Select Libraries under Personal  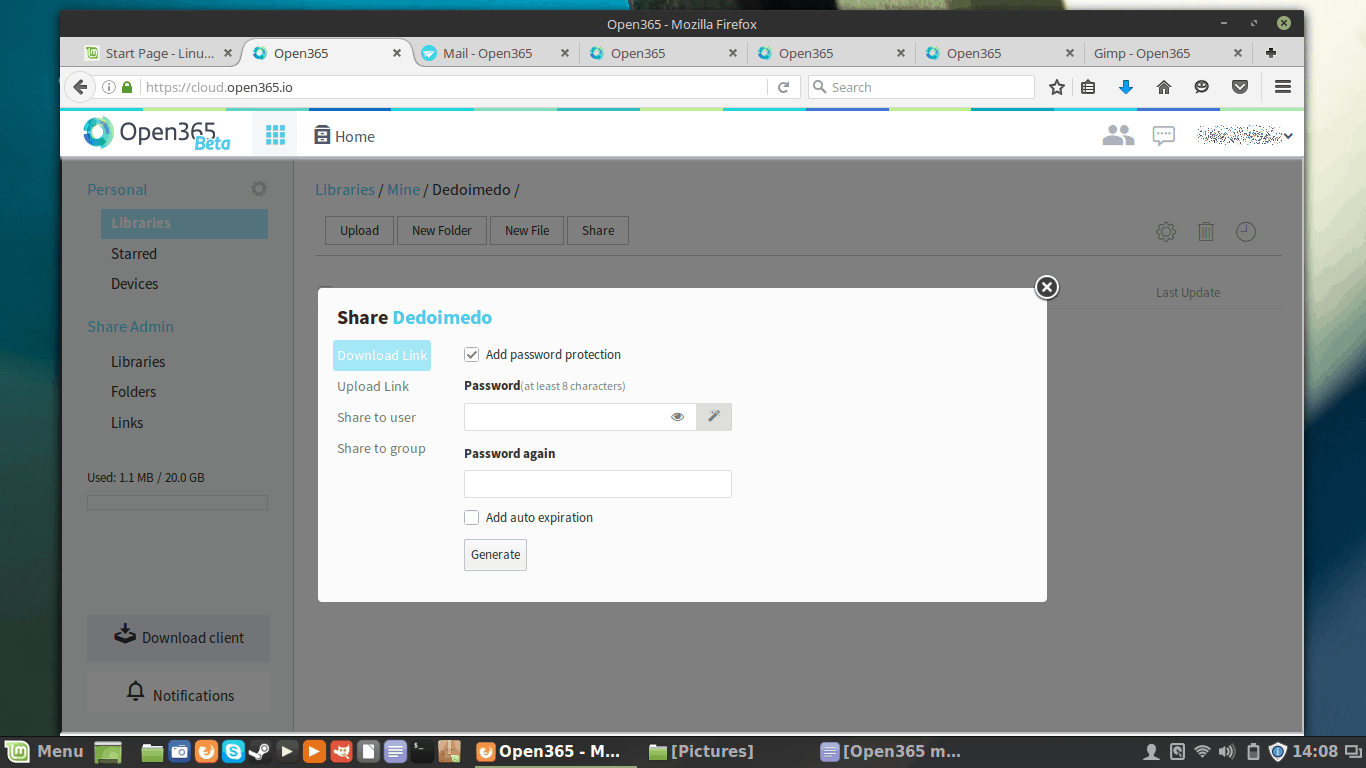[x=184, y=223]
